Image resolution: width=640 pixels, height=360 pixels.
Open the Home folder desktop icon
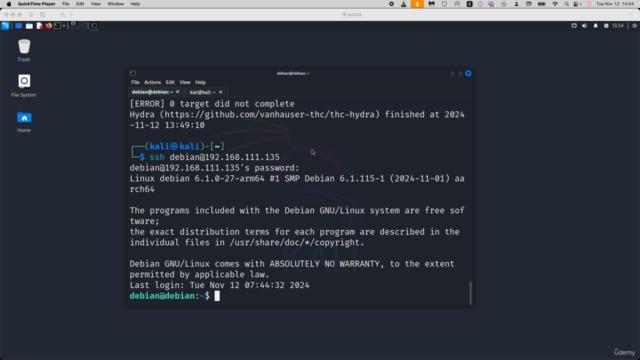click(x=24, y=122)
